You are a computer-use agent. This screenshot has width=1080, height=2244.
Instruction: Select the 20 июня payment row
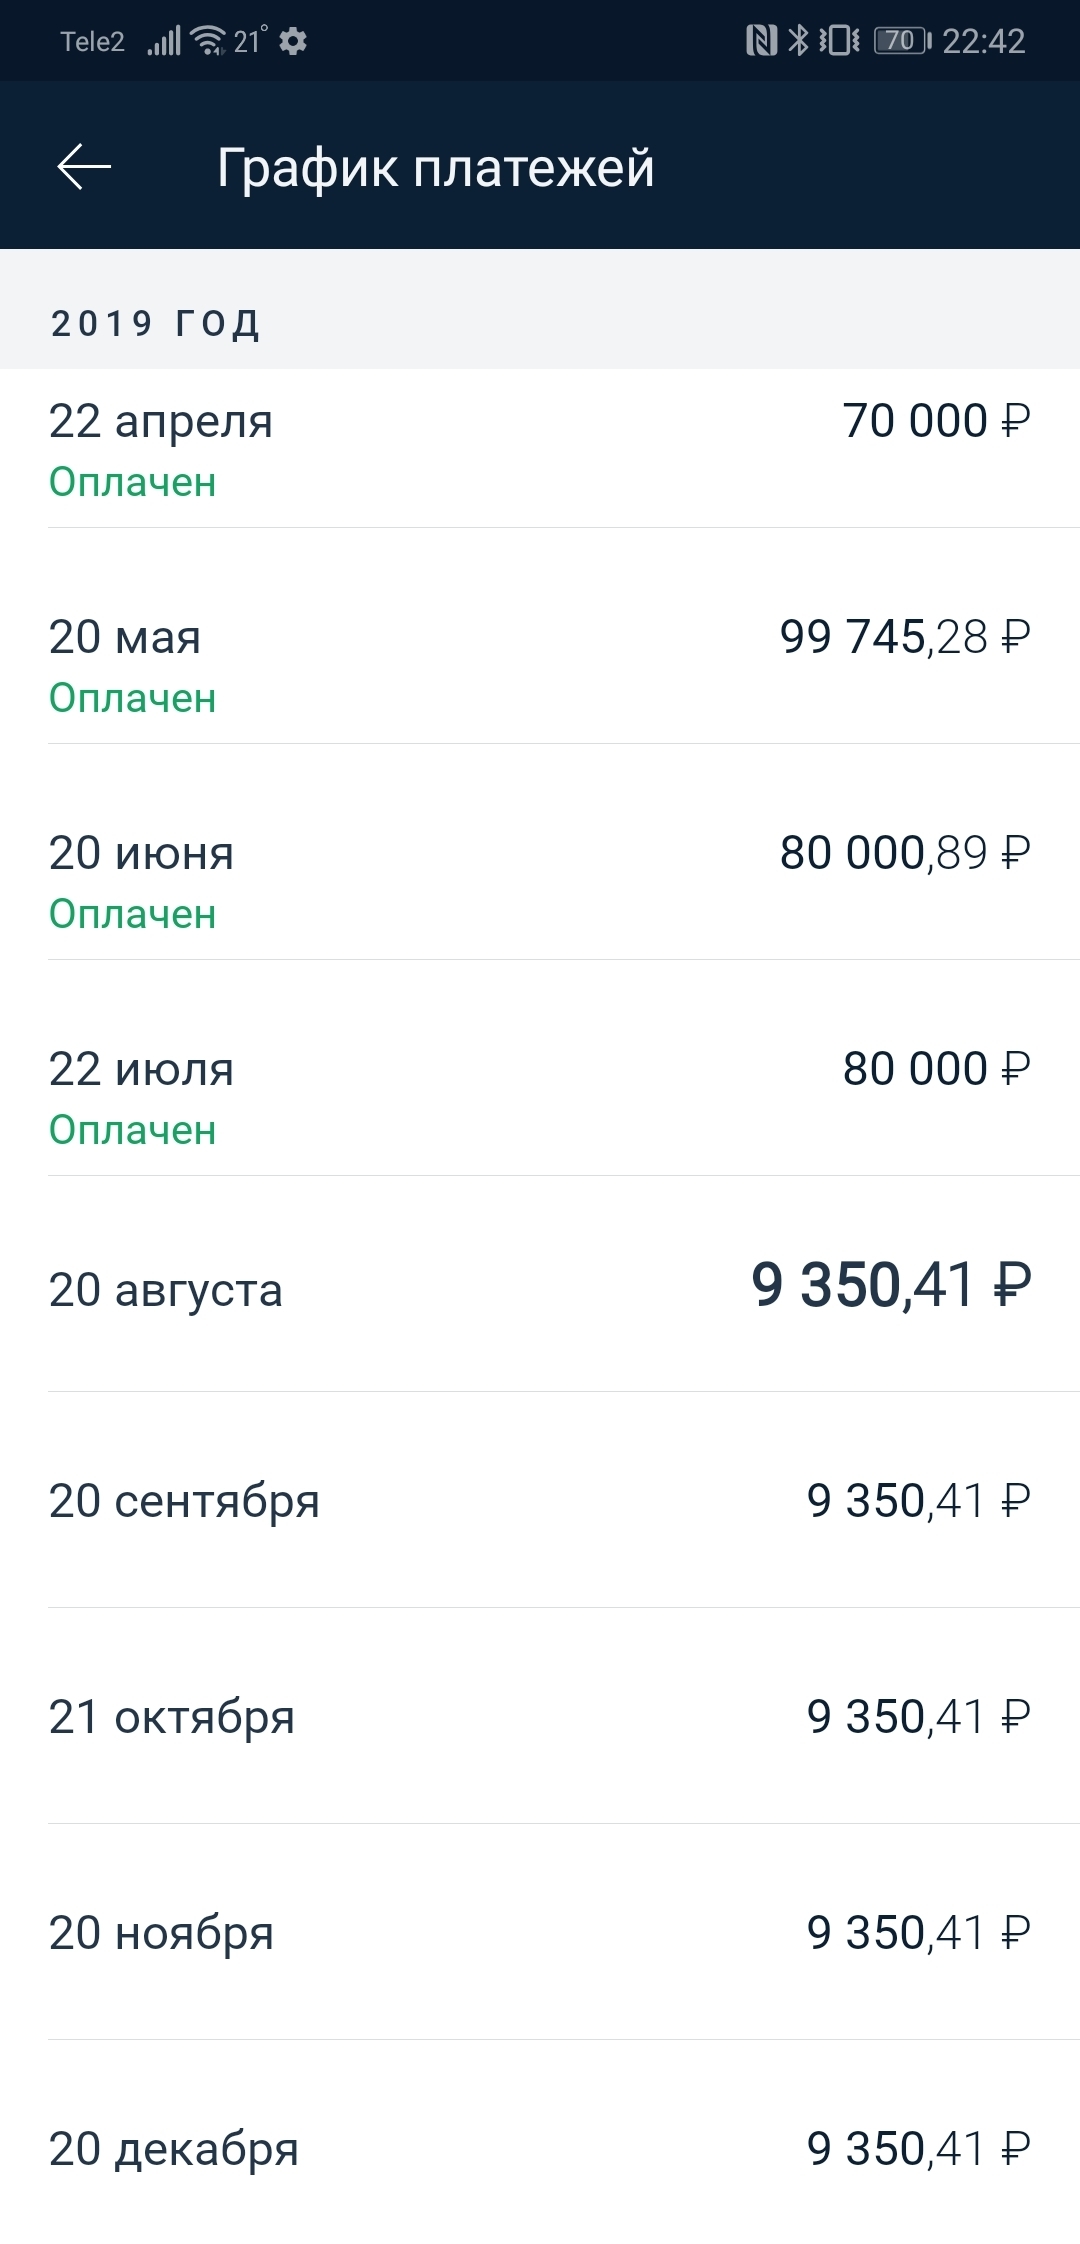point(540,880)
